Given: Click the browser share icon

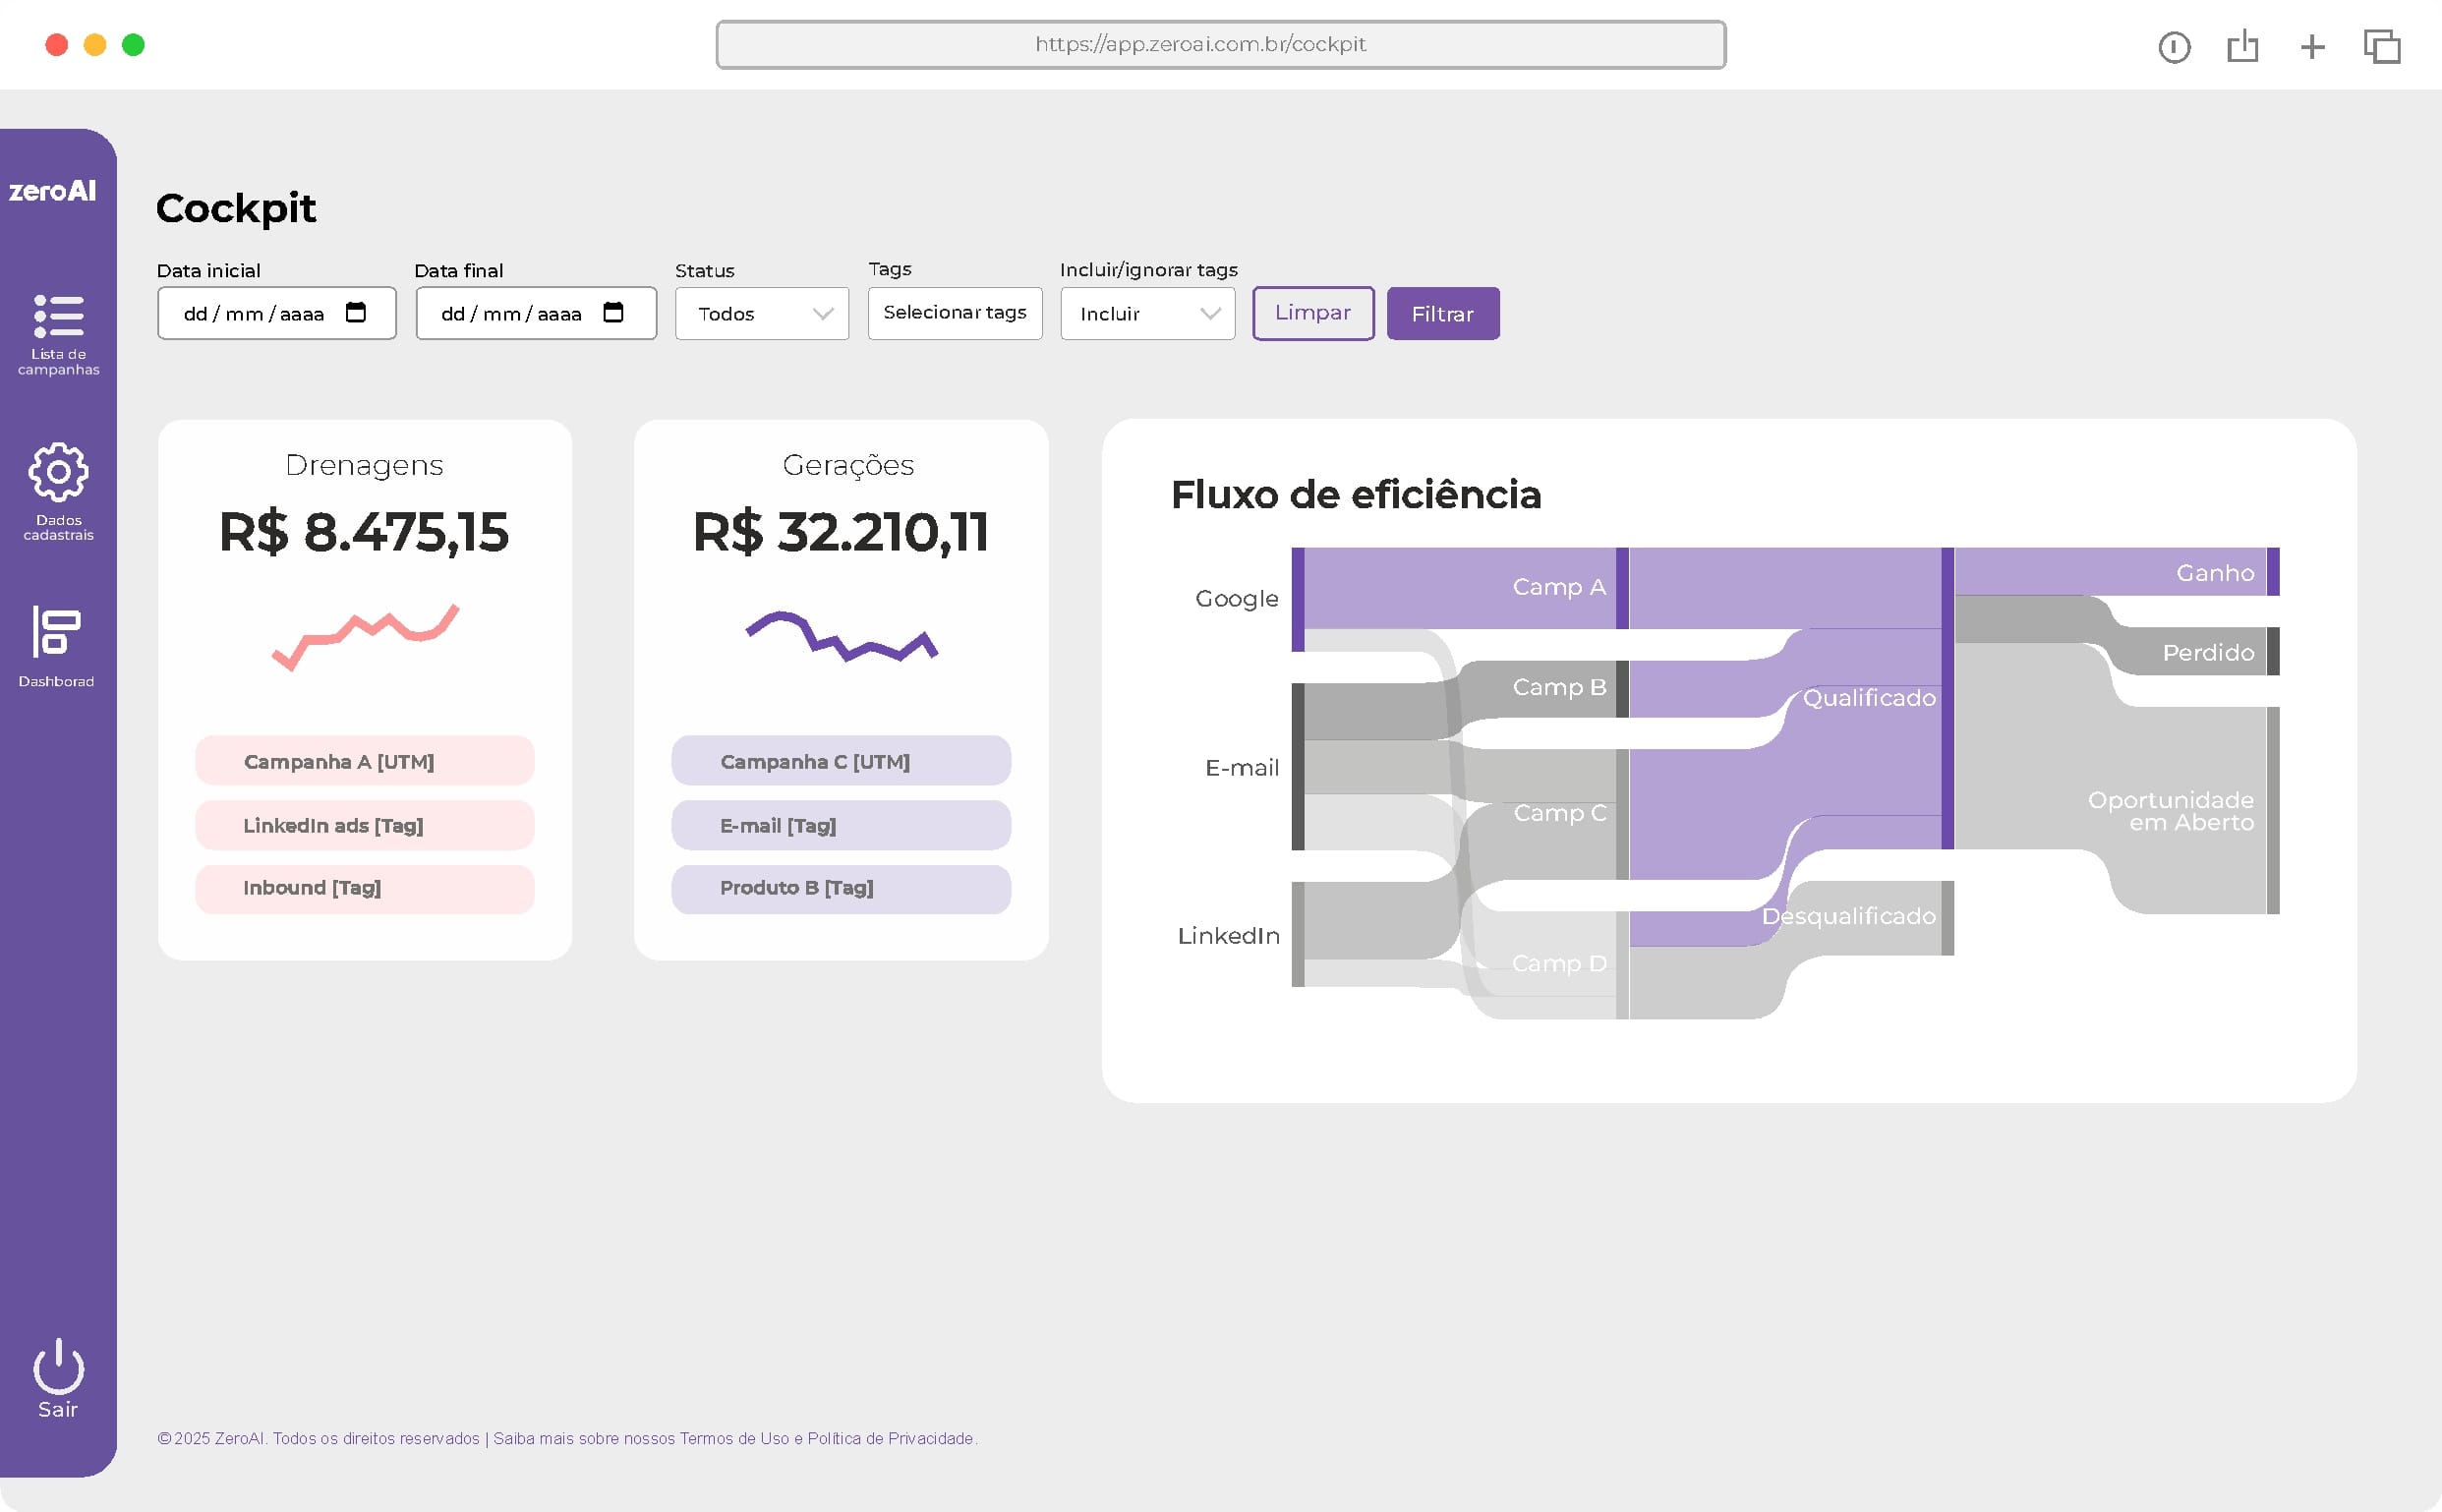Looking at the screenshot, I should coord(2243,46).
